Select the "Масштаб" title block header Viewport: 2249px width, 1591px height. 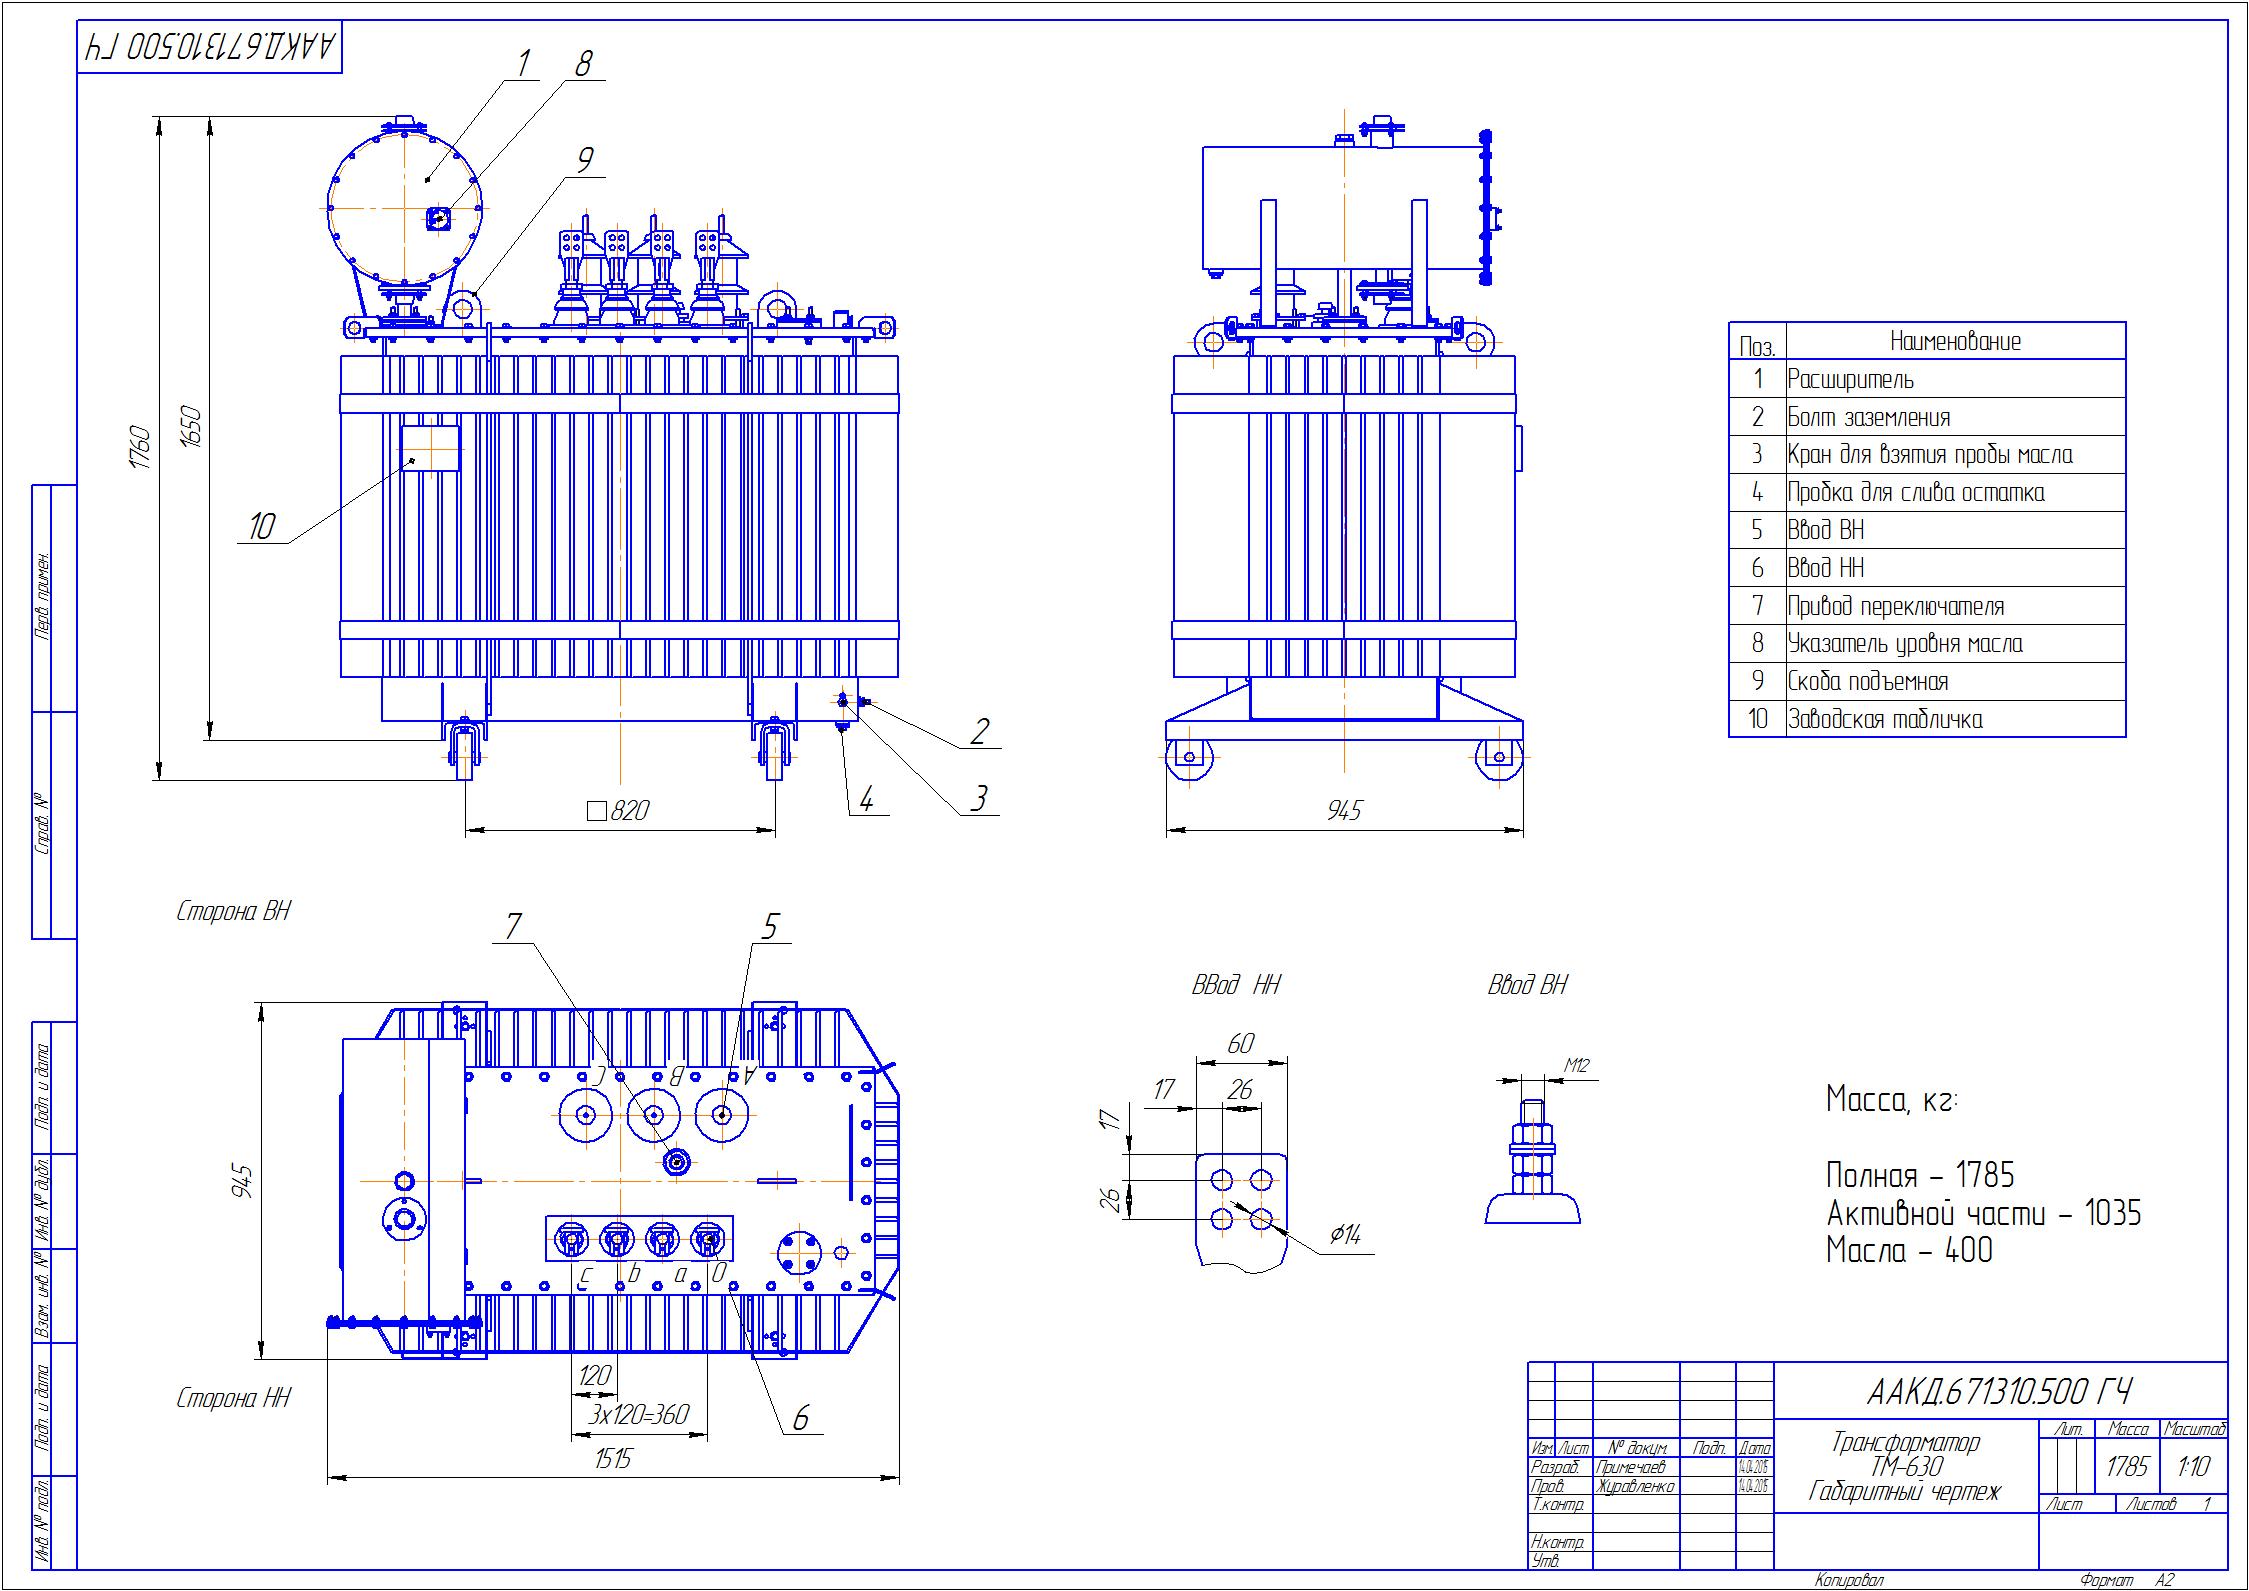(x=2194, y=1430)
